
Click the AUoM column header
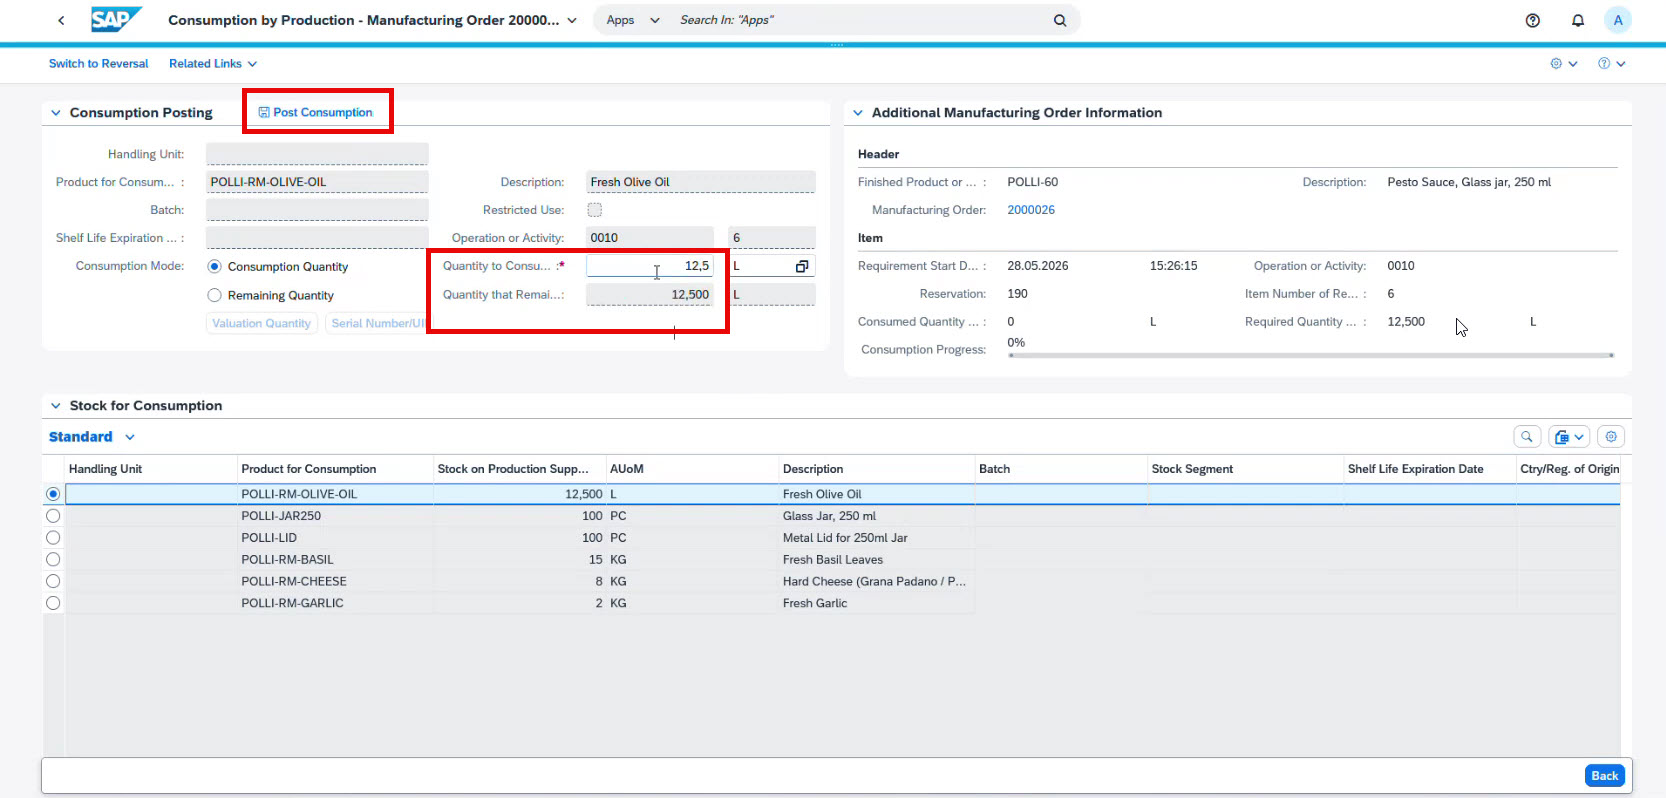[x=692, y=469]
